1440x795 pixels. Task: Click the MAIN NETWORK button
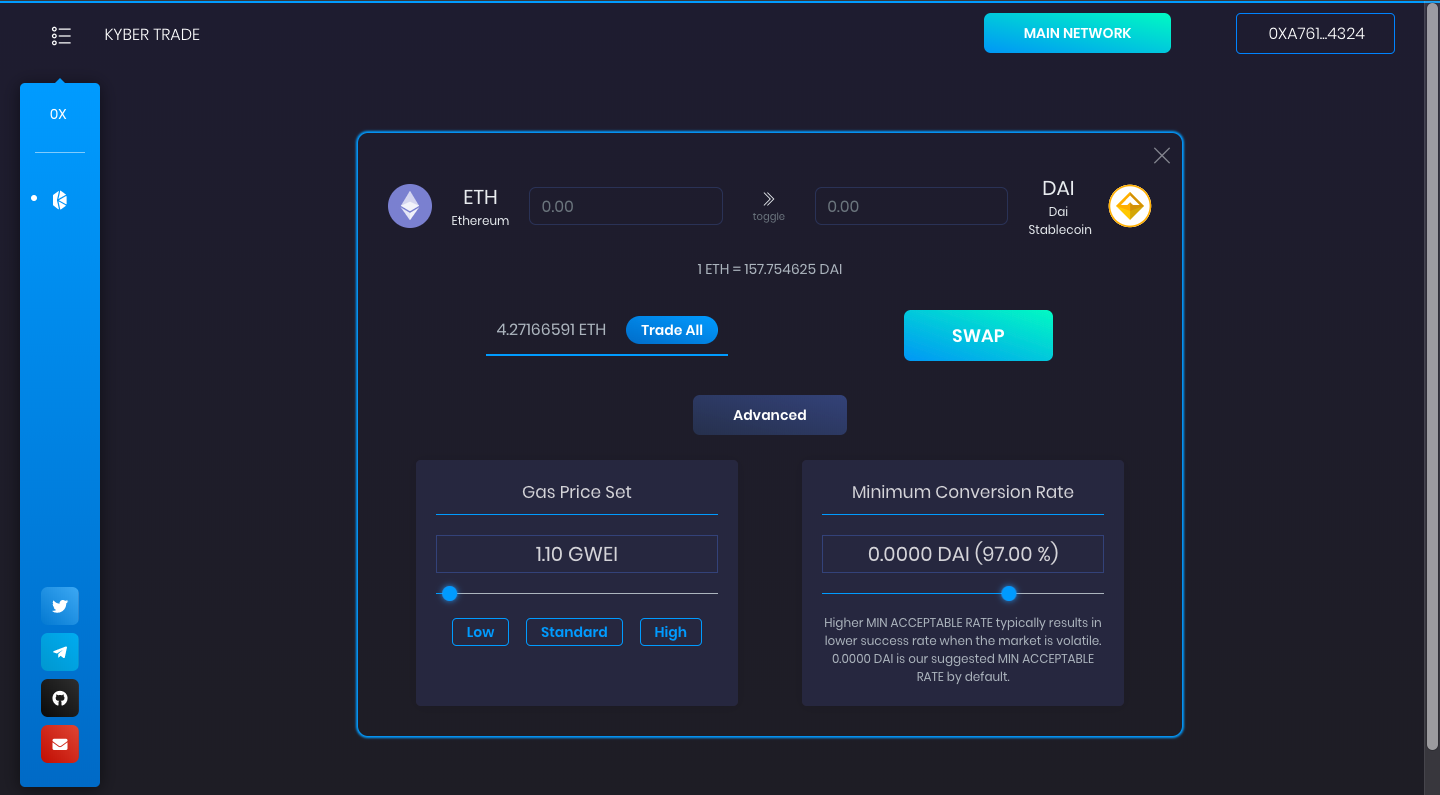coord(1077,33)
